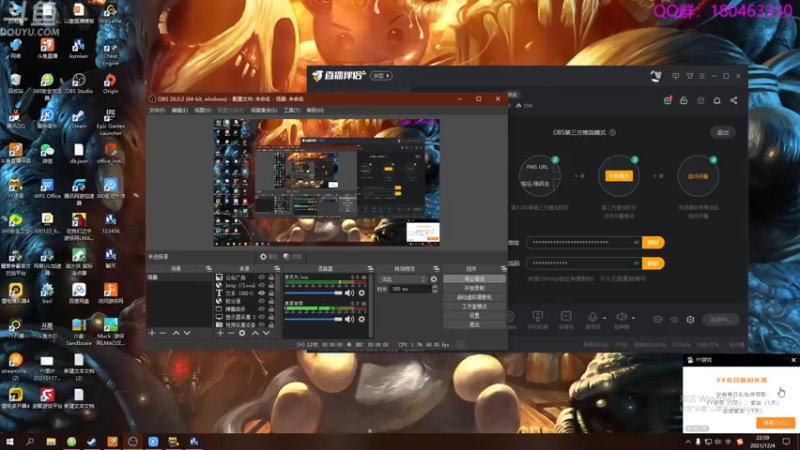800x450 pixels.
Task: Pop out the scene transitions dock panel
Action: [436, 268]
